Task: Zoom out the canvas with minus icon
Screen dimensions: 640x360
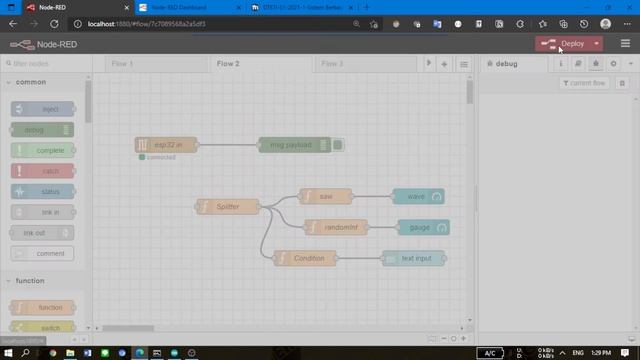Action: (444, 338)
